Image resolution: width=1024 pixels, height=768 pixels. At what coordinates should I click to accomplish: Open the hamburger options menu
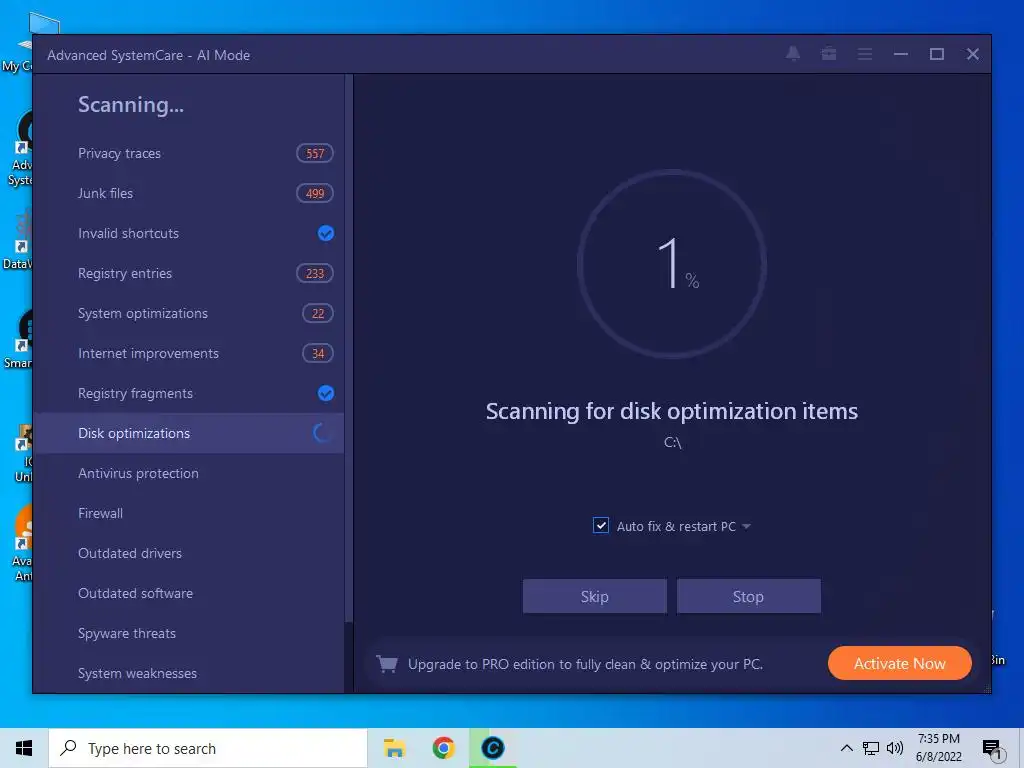(865, 54)
